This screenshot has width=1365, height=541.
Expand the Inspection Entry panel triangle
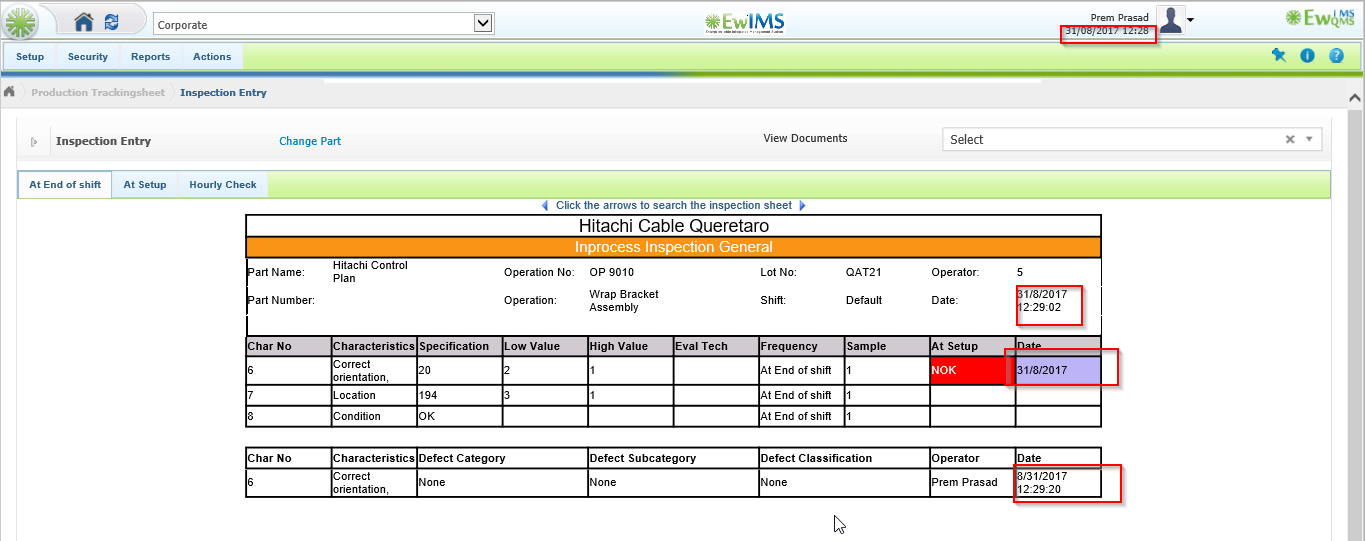pos(35,142)
